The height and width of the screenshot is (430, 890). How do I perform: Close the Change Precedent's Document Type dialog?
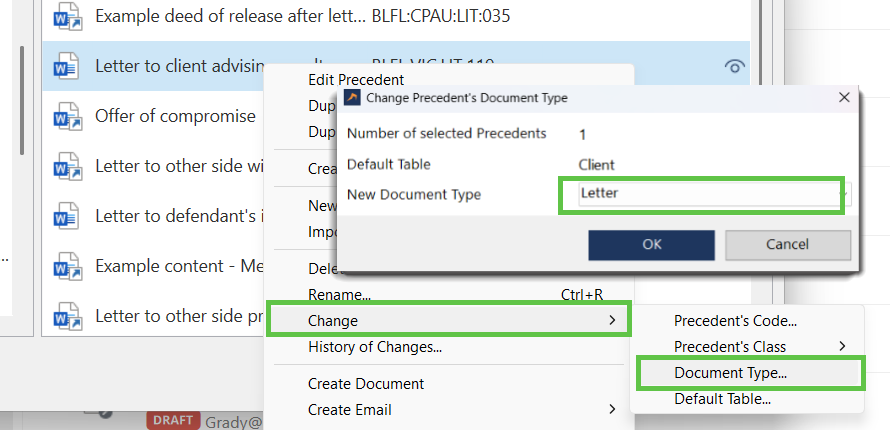pyautogui.click(x=844, y=98)
